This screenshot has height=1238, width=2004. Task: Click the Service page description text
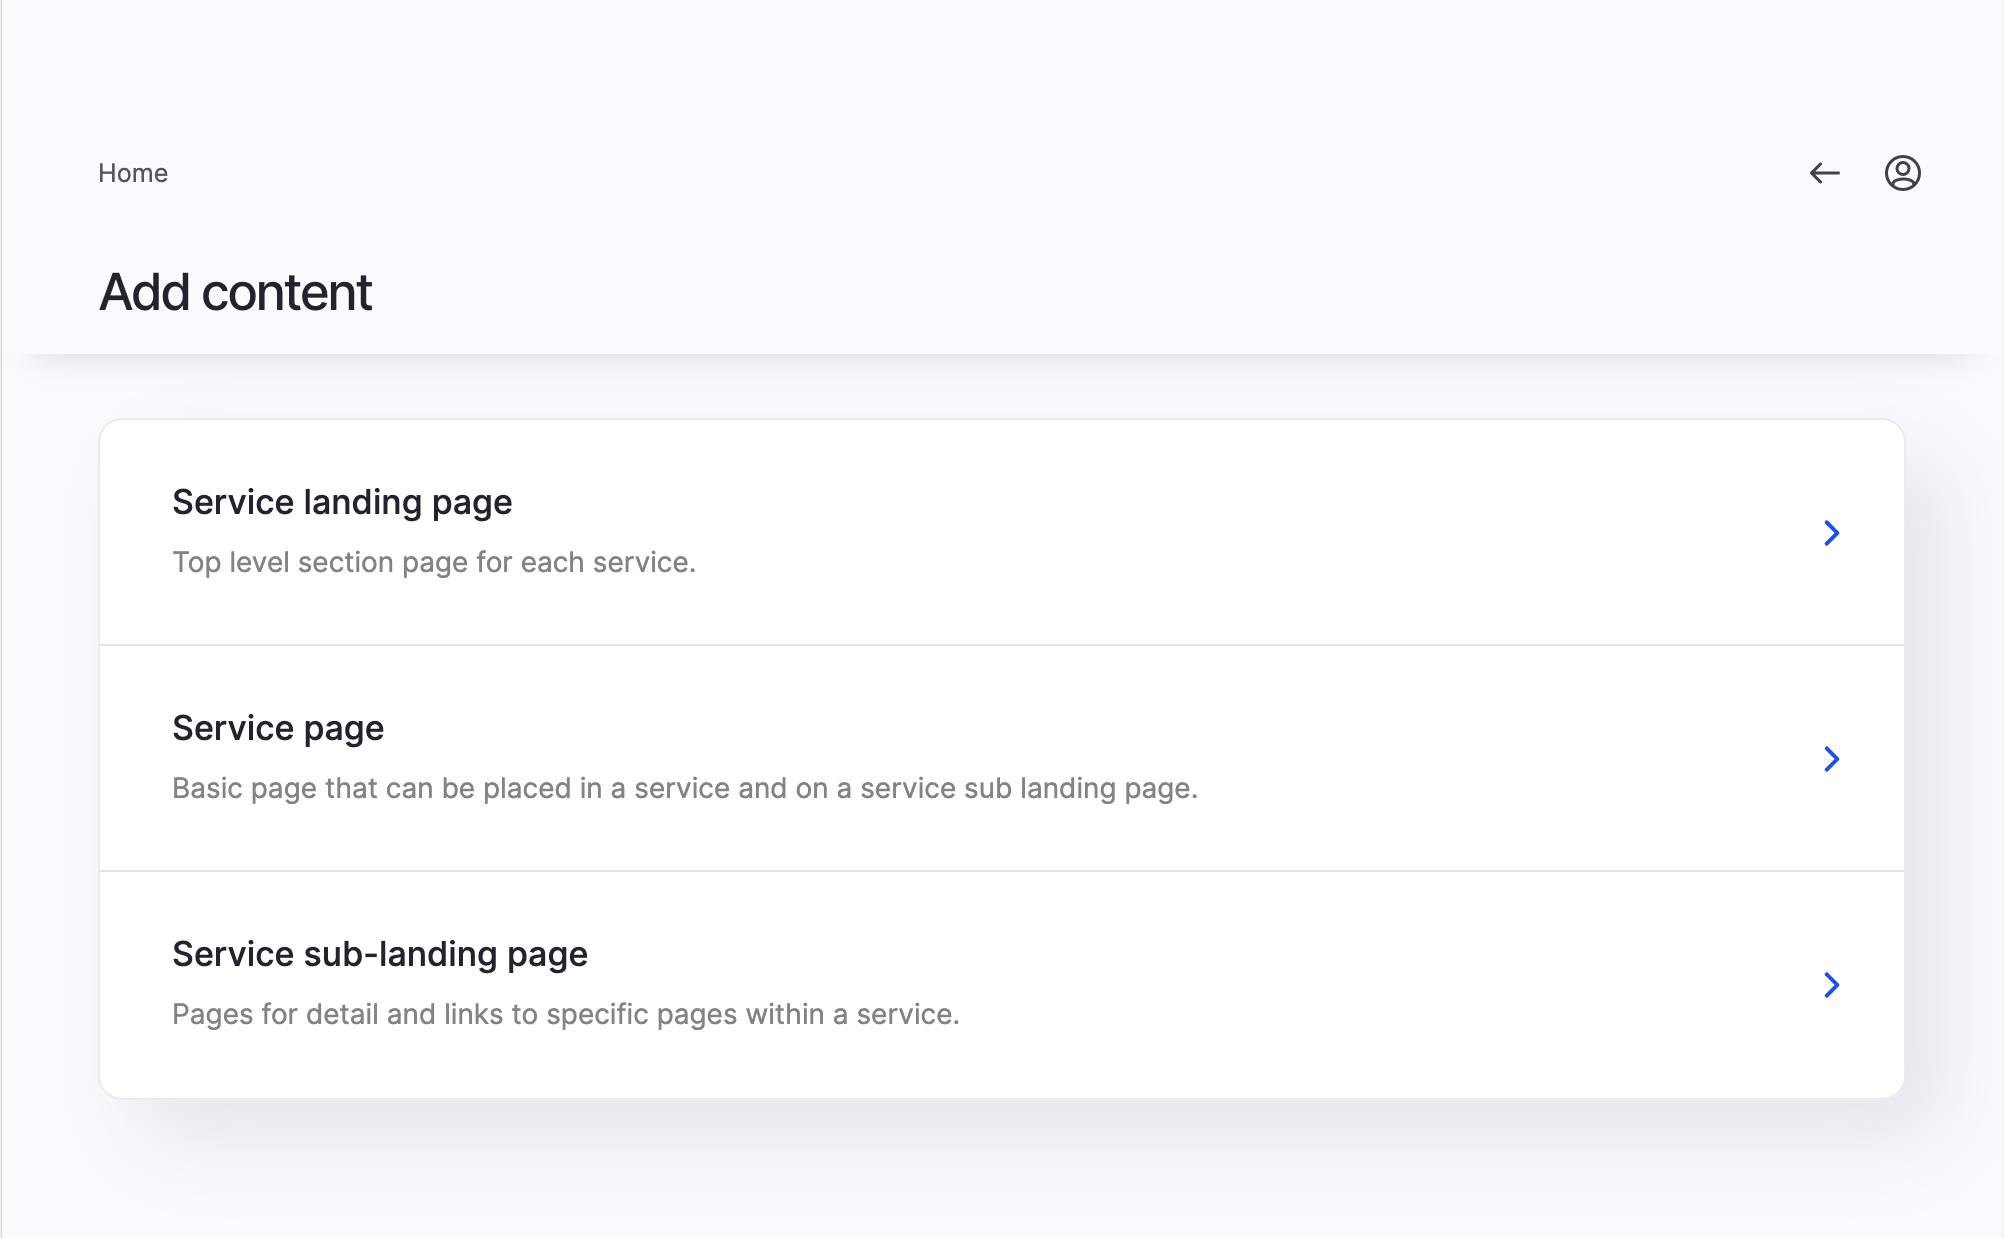coord(684,788)
